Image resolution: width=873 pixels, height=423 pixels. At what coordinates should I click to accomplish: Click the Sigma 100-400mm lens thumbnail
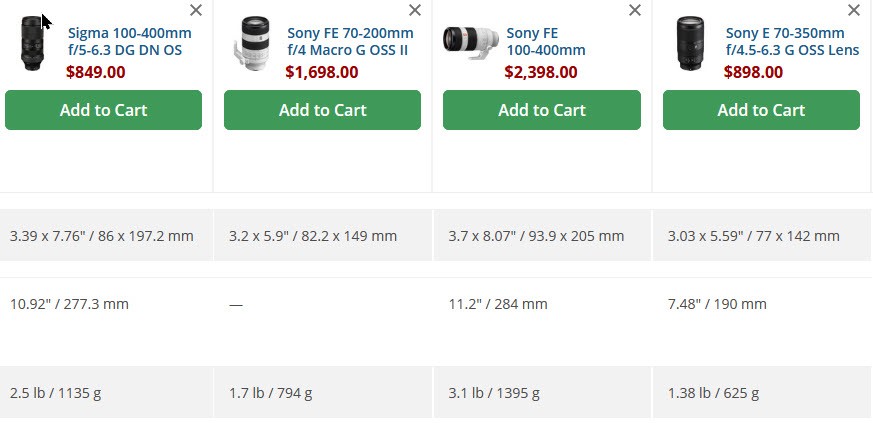click(x=32, y=43)
